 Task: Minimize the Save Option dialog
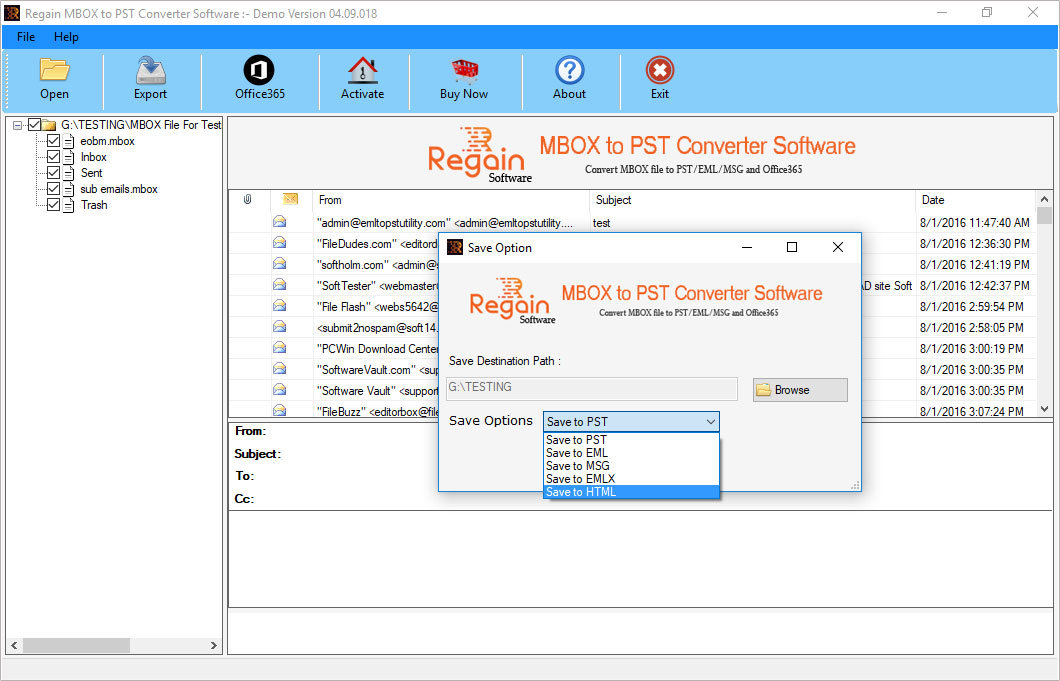[x=747, y=248]
